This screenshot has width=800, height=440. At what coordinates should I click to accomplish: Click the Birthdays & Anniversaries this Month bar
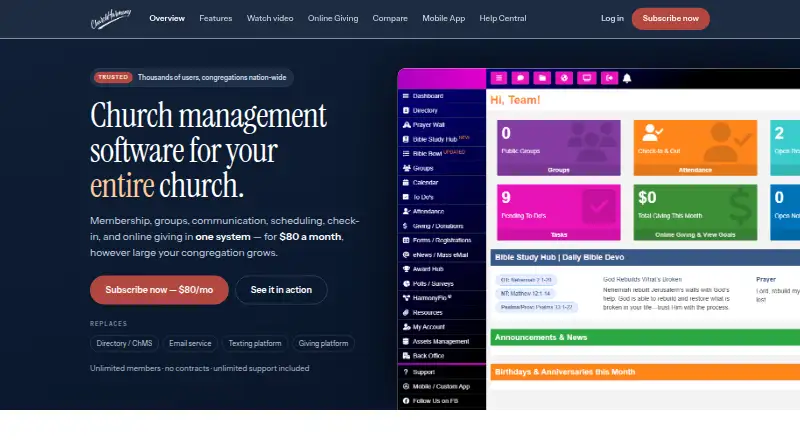[x=645, y=372]
